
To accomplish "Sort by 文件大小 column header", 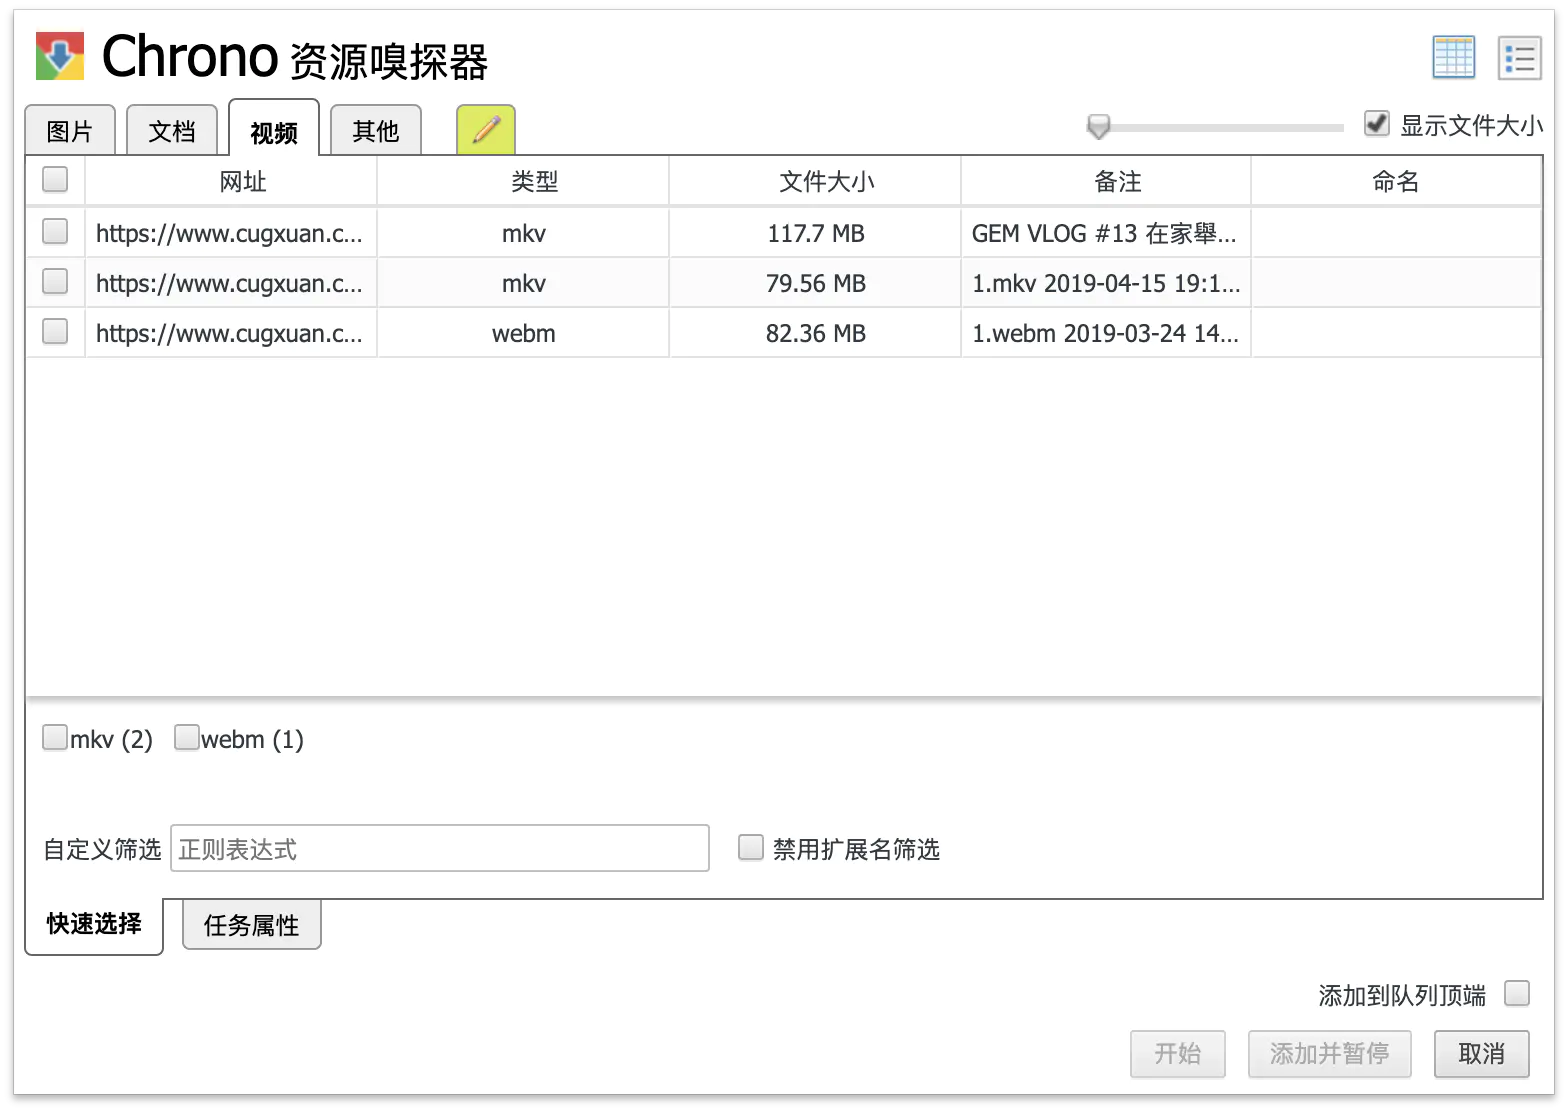I will [815, 182].
